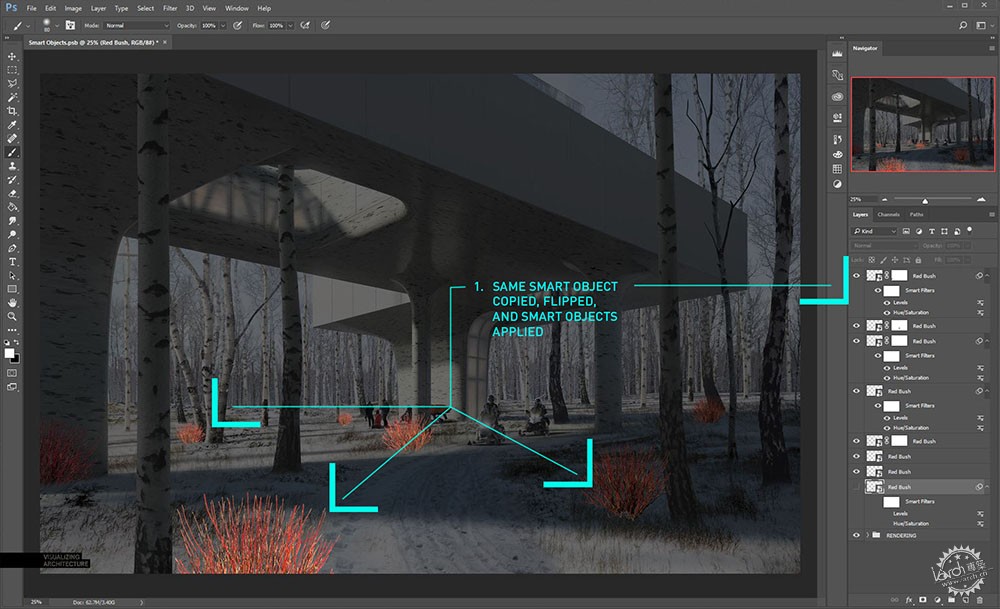Pick the foreground color swatch

9,353
